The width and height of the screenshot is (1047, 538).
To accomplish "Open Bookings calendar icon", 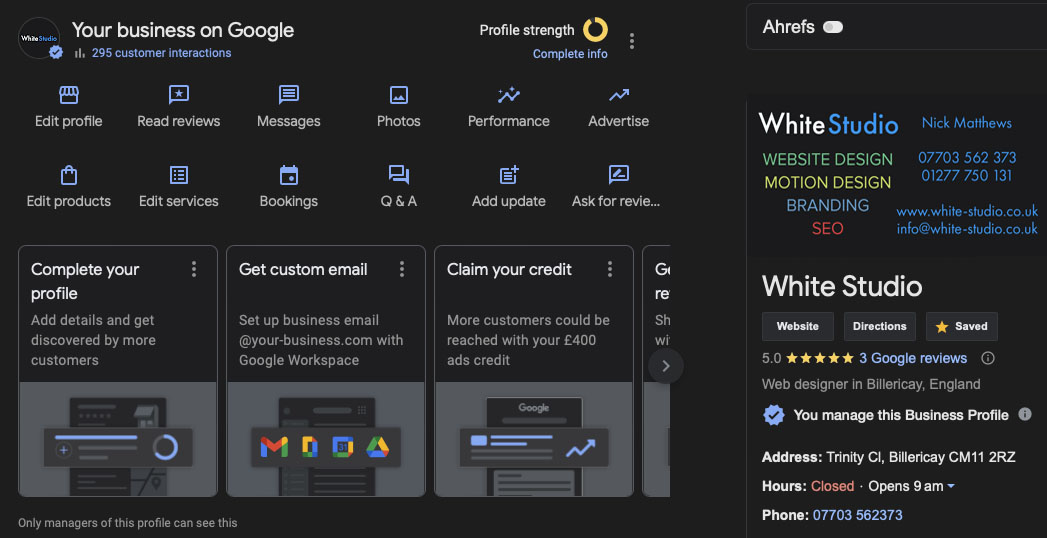I will (x=288, y=175).
